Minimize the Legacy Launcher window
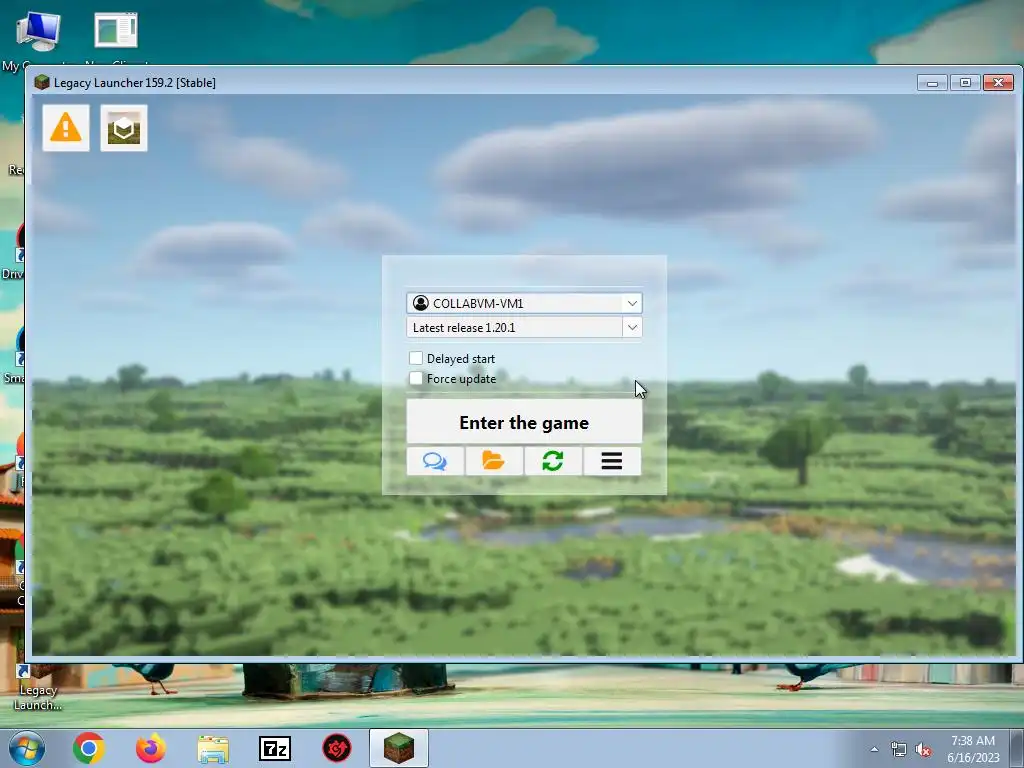Image resolution: width=1024 pixels, height=768 pixels. click(932, 83)
